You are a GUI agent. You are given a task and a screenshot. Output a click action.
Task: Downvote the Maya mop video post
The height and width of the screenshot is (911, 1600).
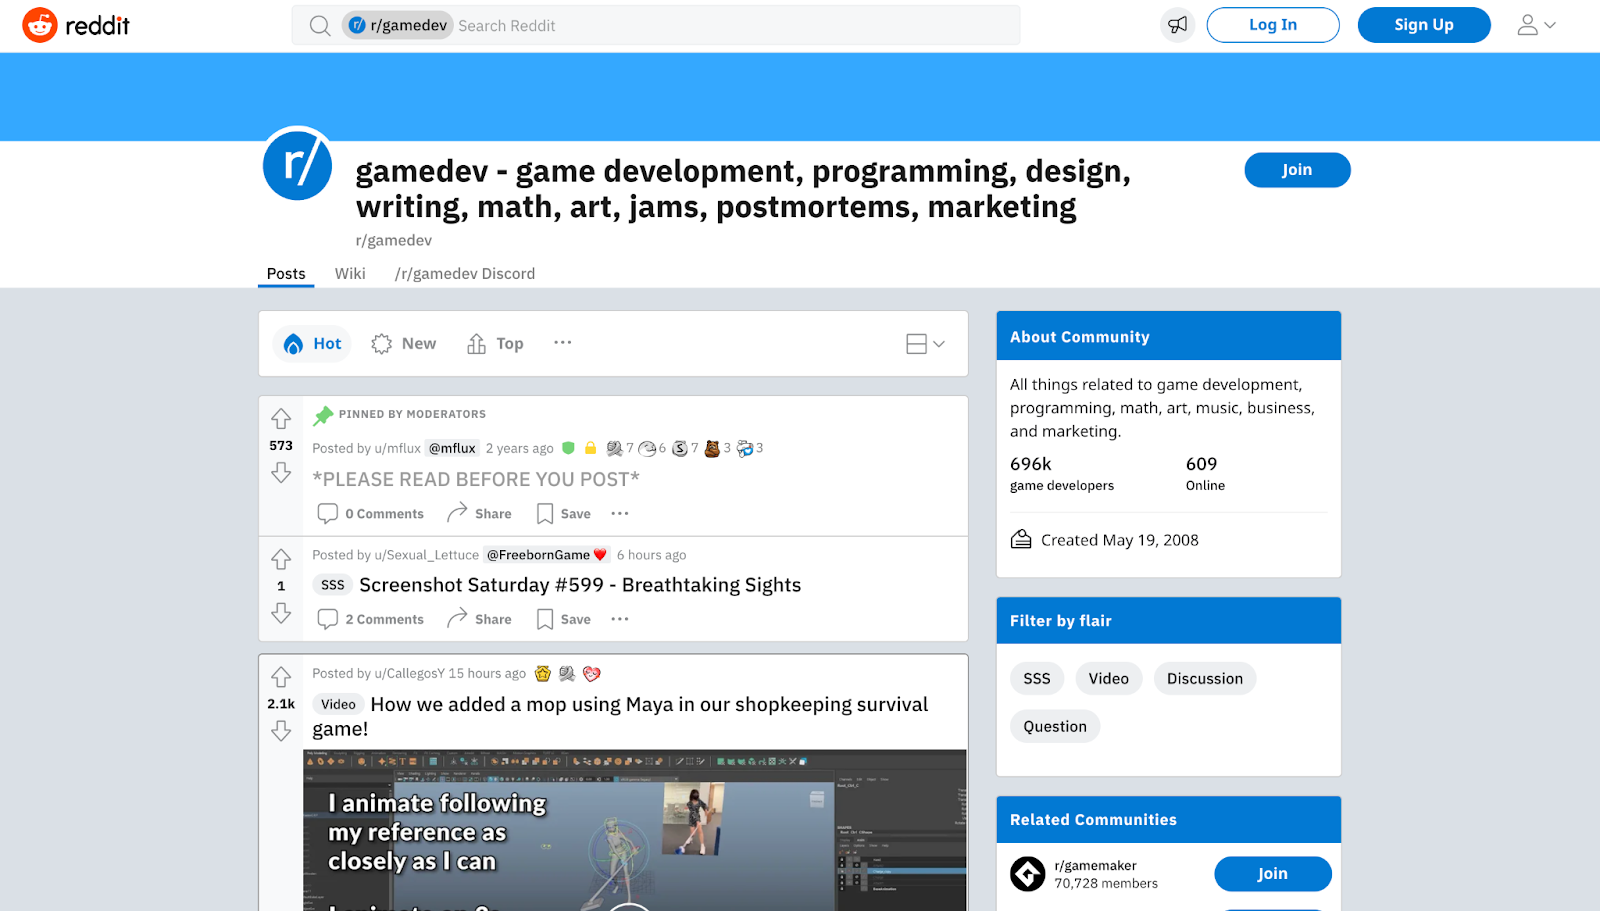(x=281, y=731)
